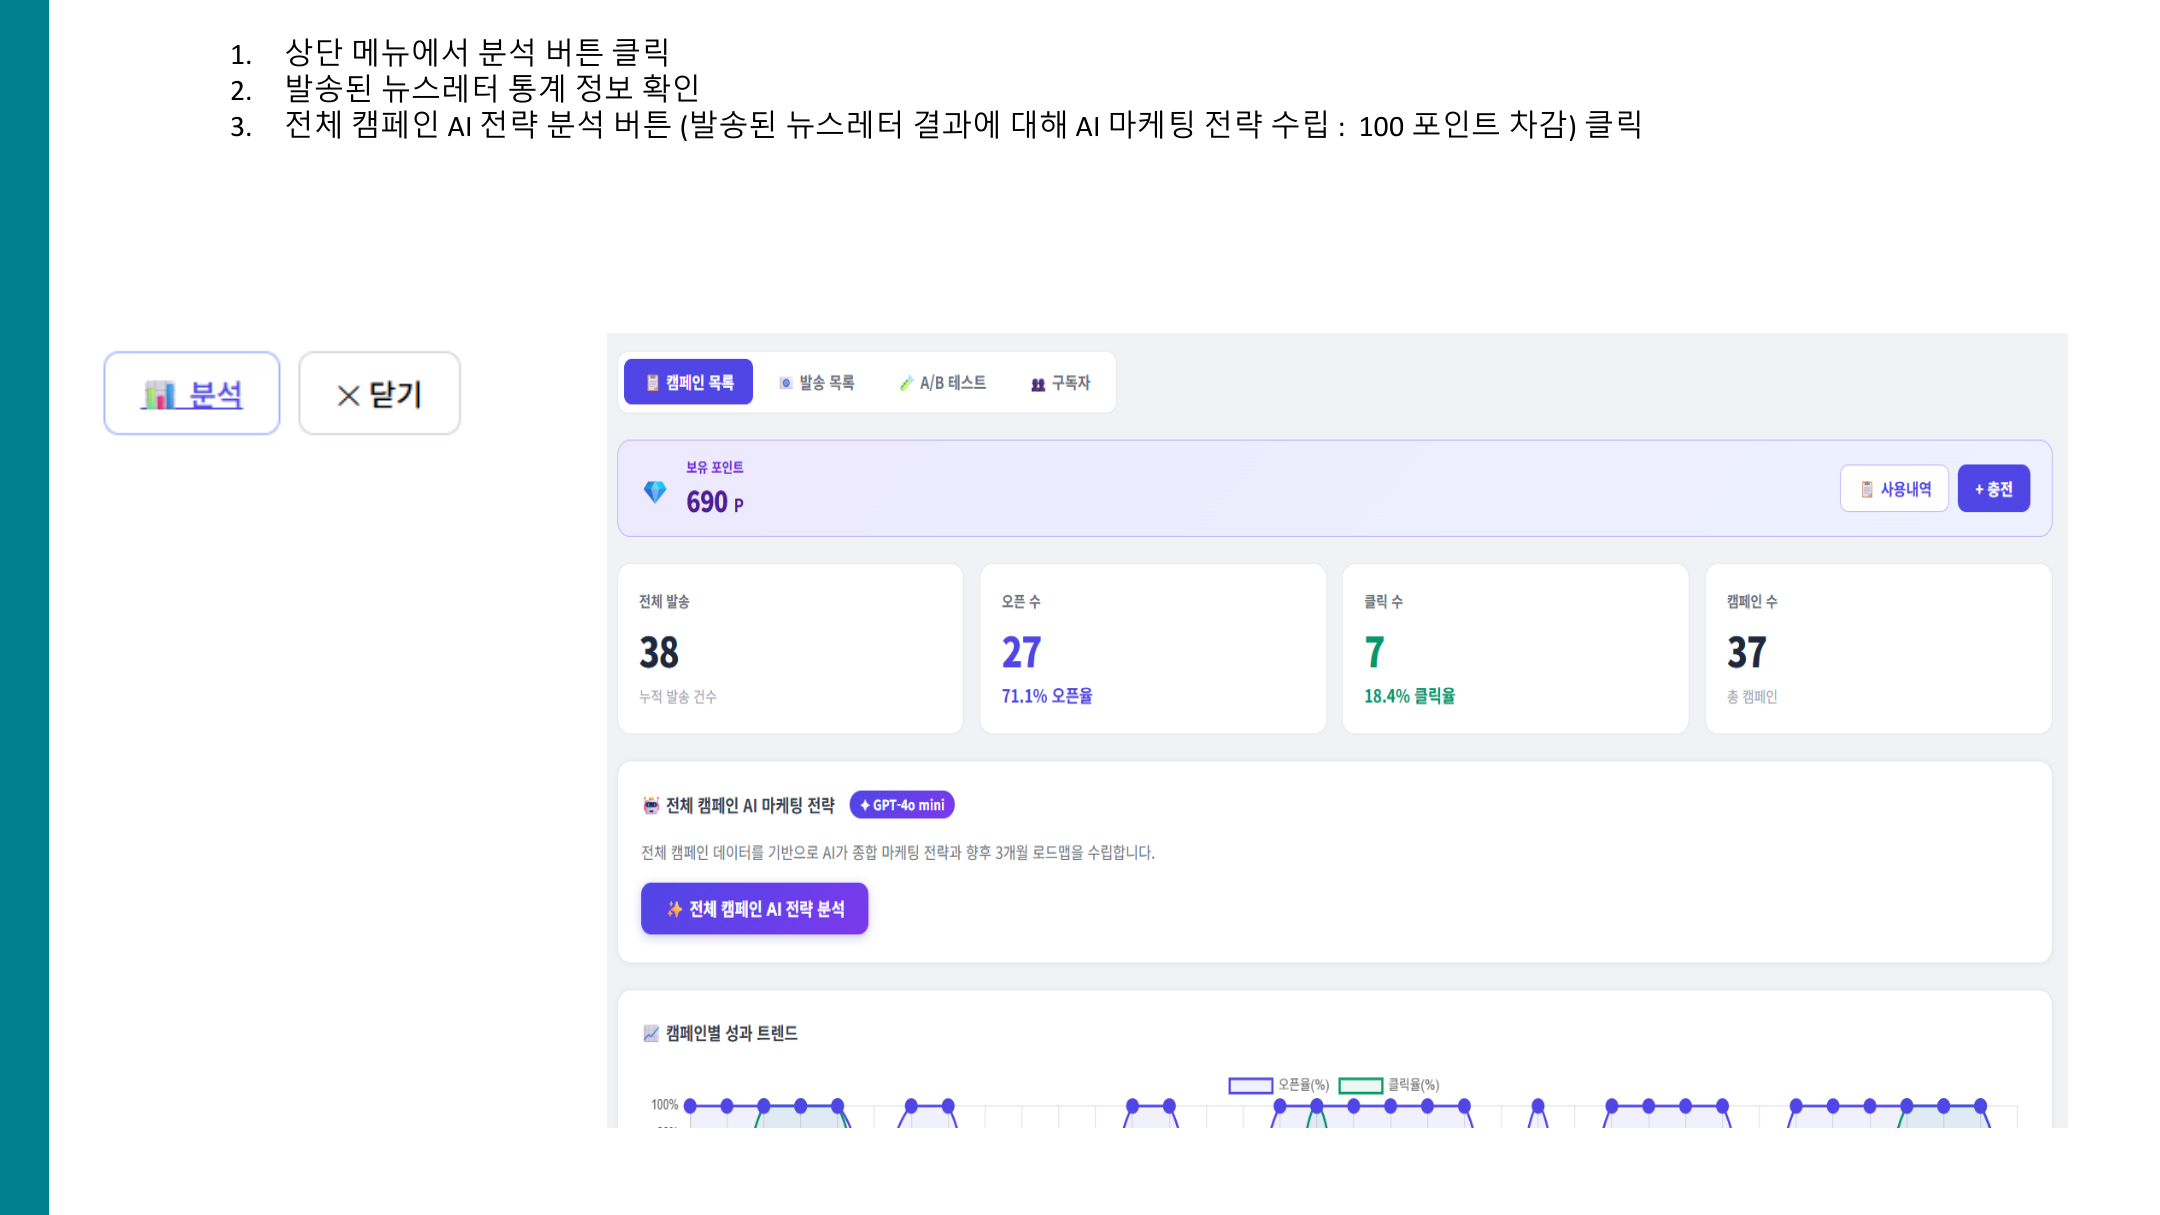Click the people icon on 구독자 tab

[1038, 384]
